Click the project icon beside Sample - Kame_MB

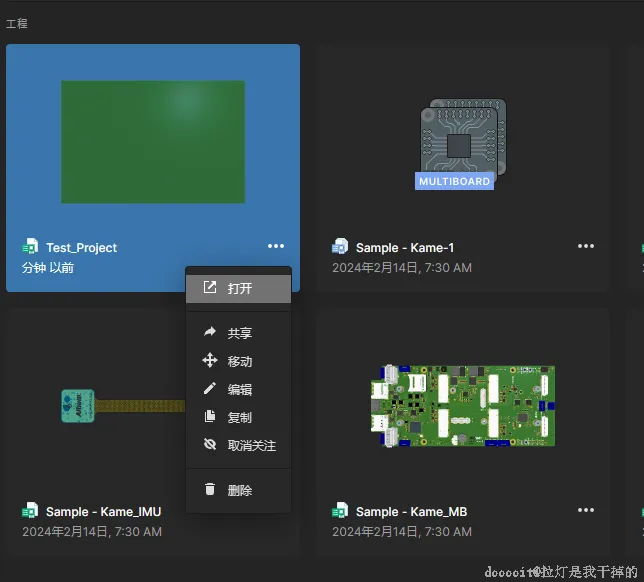(340, 511)
